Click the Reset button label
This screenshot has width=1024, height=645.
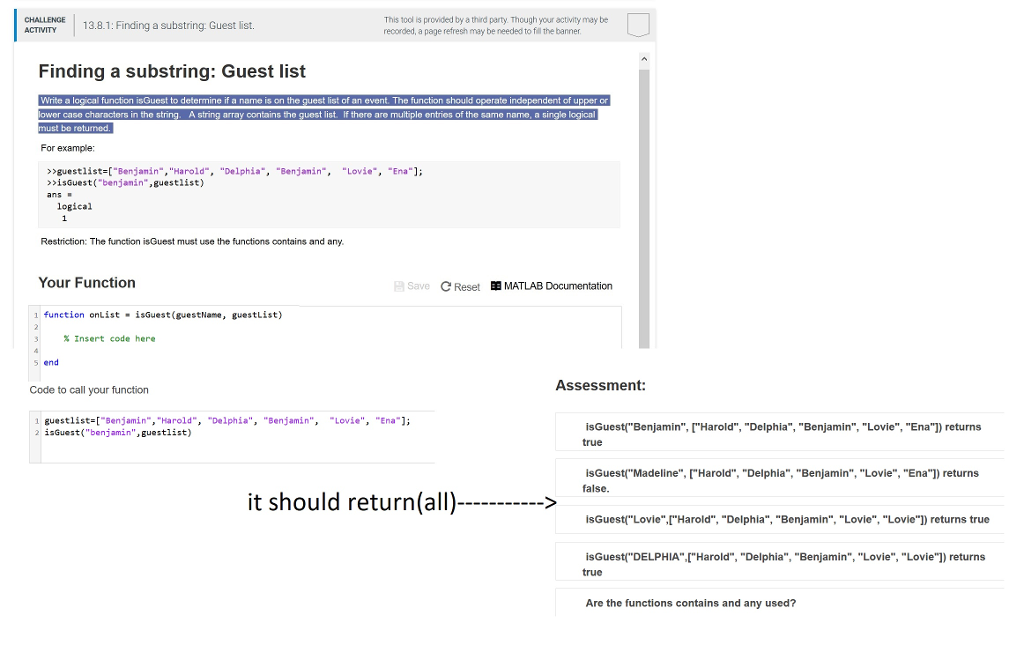point(465,286)
